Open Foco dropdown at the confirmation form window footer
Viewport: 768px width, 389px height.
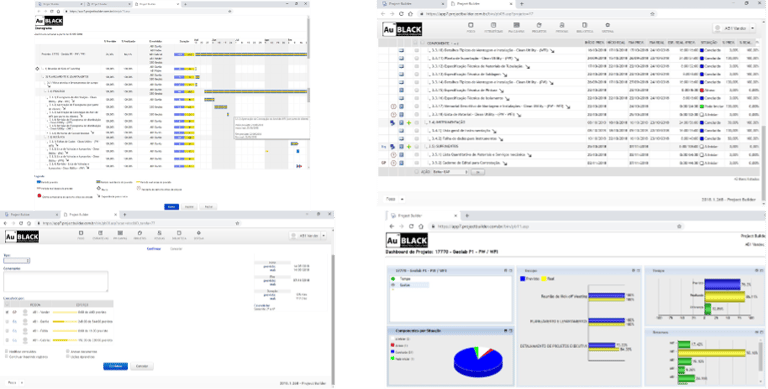click(15, 383)
